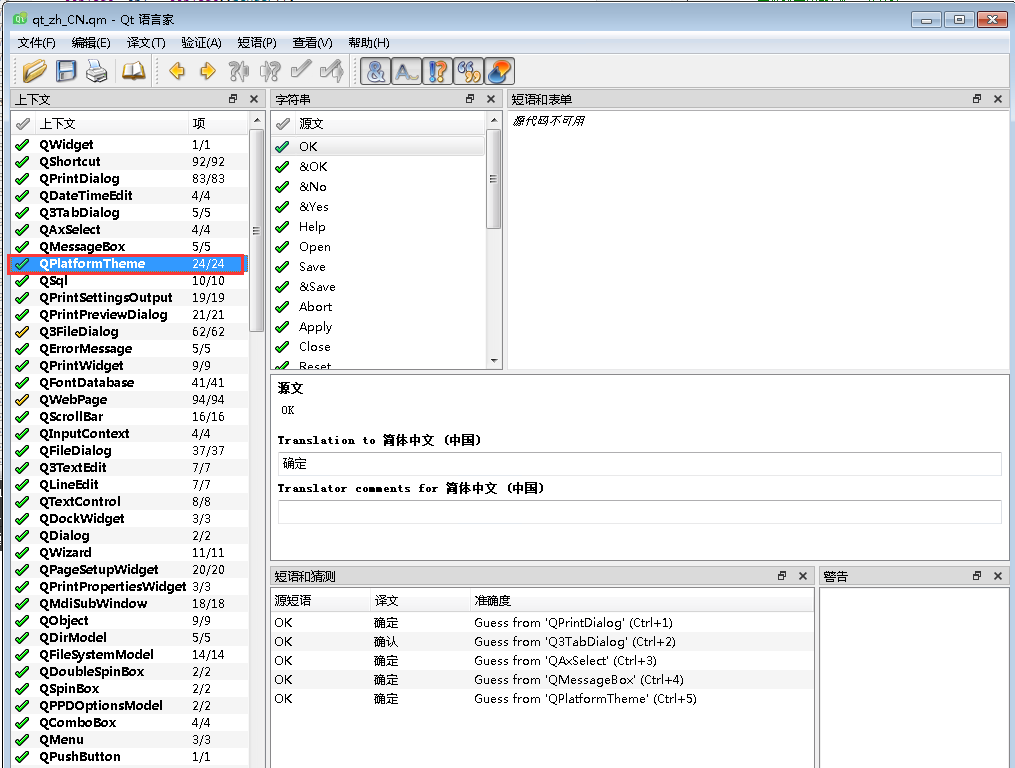Undock the 短语和猜测 panel
1015x768 pixels.
[x=784, y=575]
